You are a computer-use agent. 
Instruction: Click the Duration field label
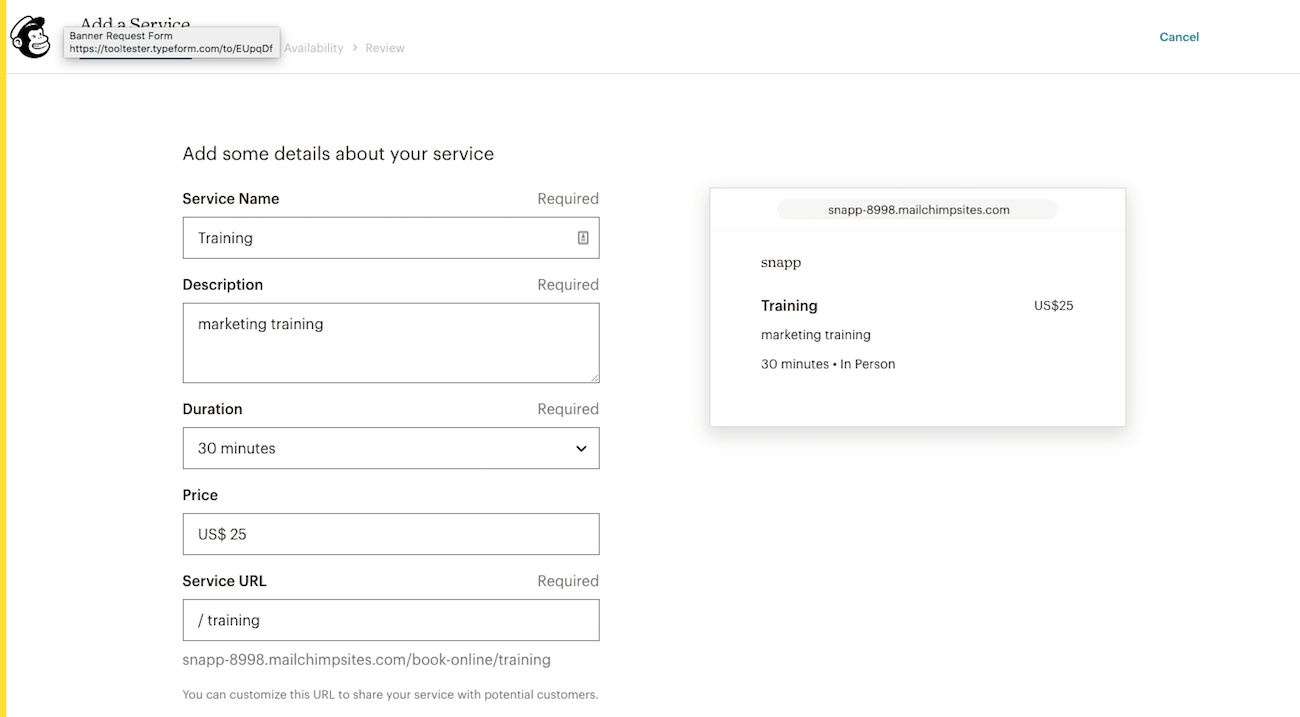212,409
